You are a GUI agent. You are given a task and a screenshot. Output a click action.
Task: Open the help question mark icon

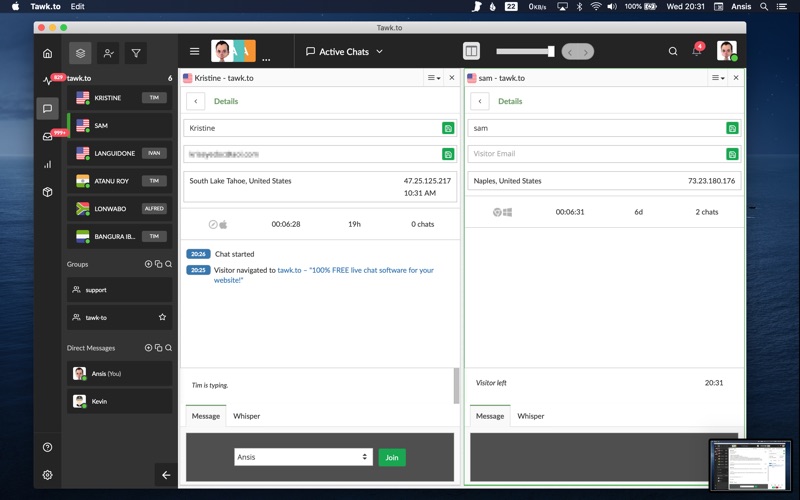click(x=47, y=447)
